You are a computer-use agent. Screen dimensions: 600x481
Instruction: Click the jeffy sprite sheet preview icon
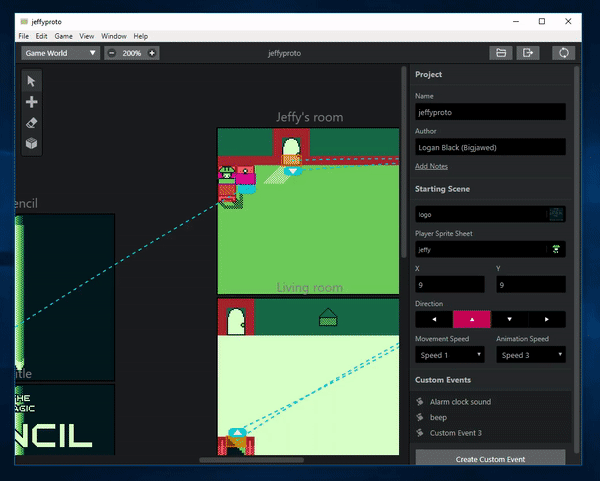556,249
